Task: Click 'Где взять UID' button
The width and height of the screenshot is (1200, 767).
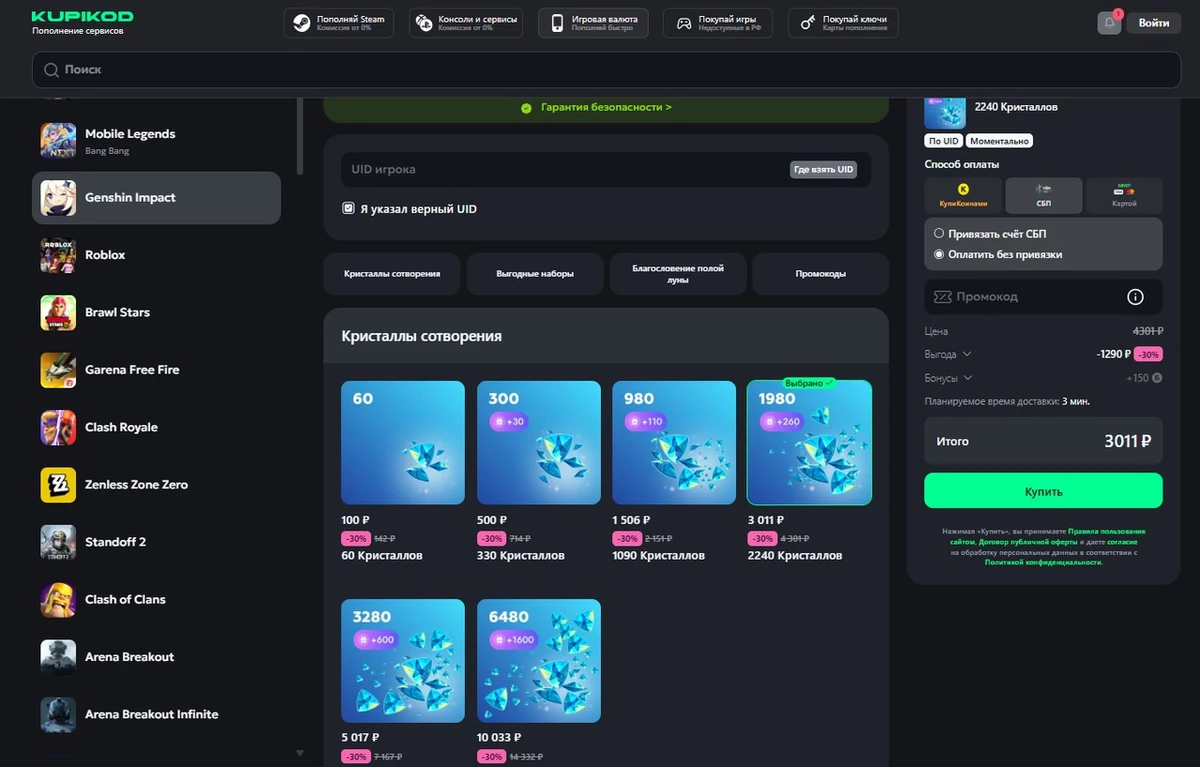Action: coord(824,170)
